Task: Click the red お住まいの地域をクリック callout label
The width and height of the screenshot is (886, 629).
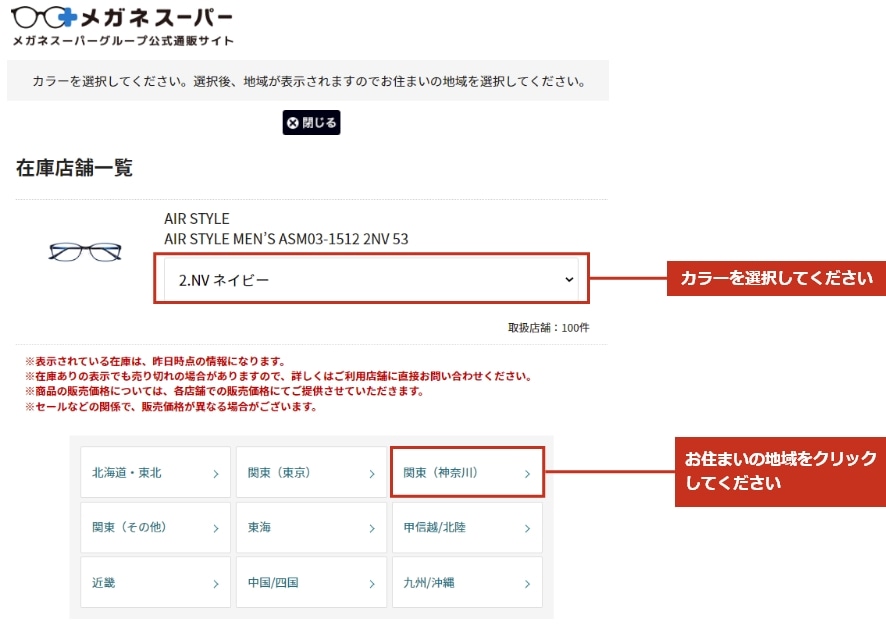Action: pos(780,471)
